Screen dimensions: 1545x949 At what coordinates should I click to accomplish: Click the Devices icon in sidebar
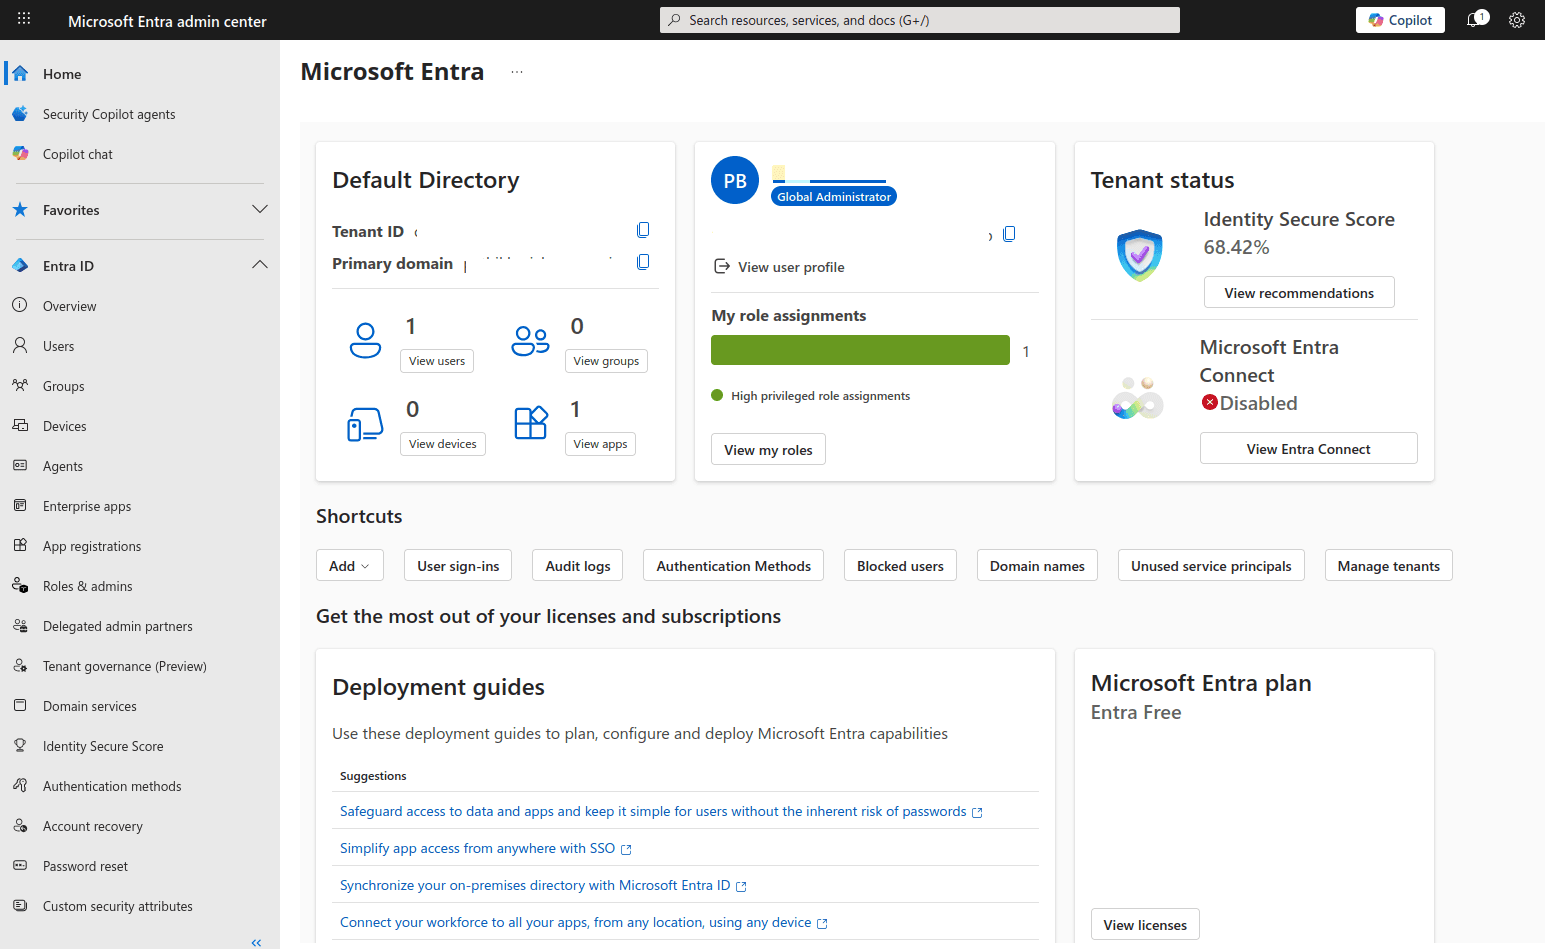click(20, 425)
